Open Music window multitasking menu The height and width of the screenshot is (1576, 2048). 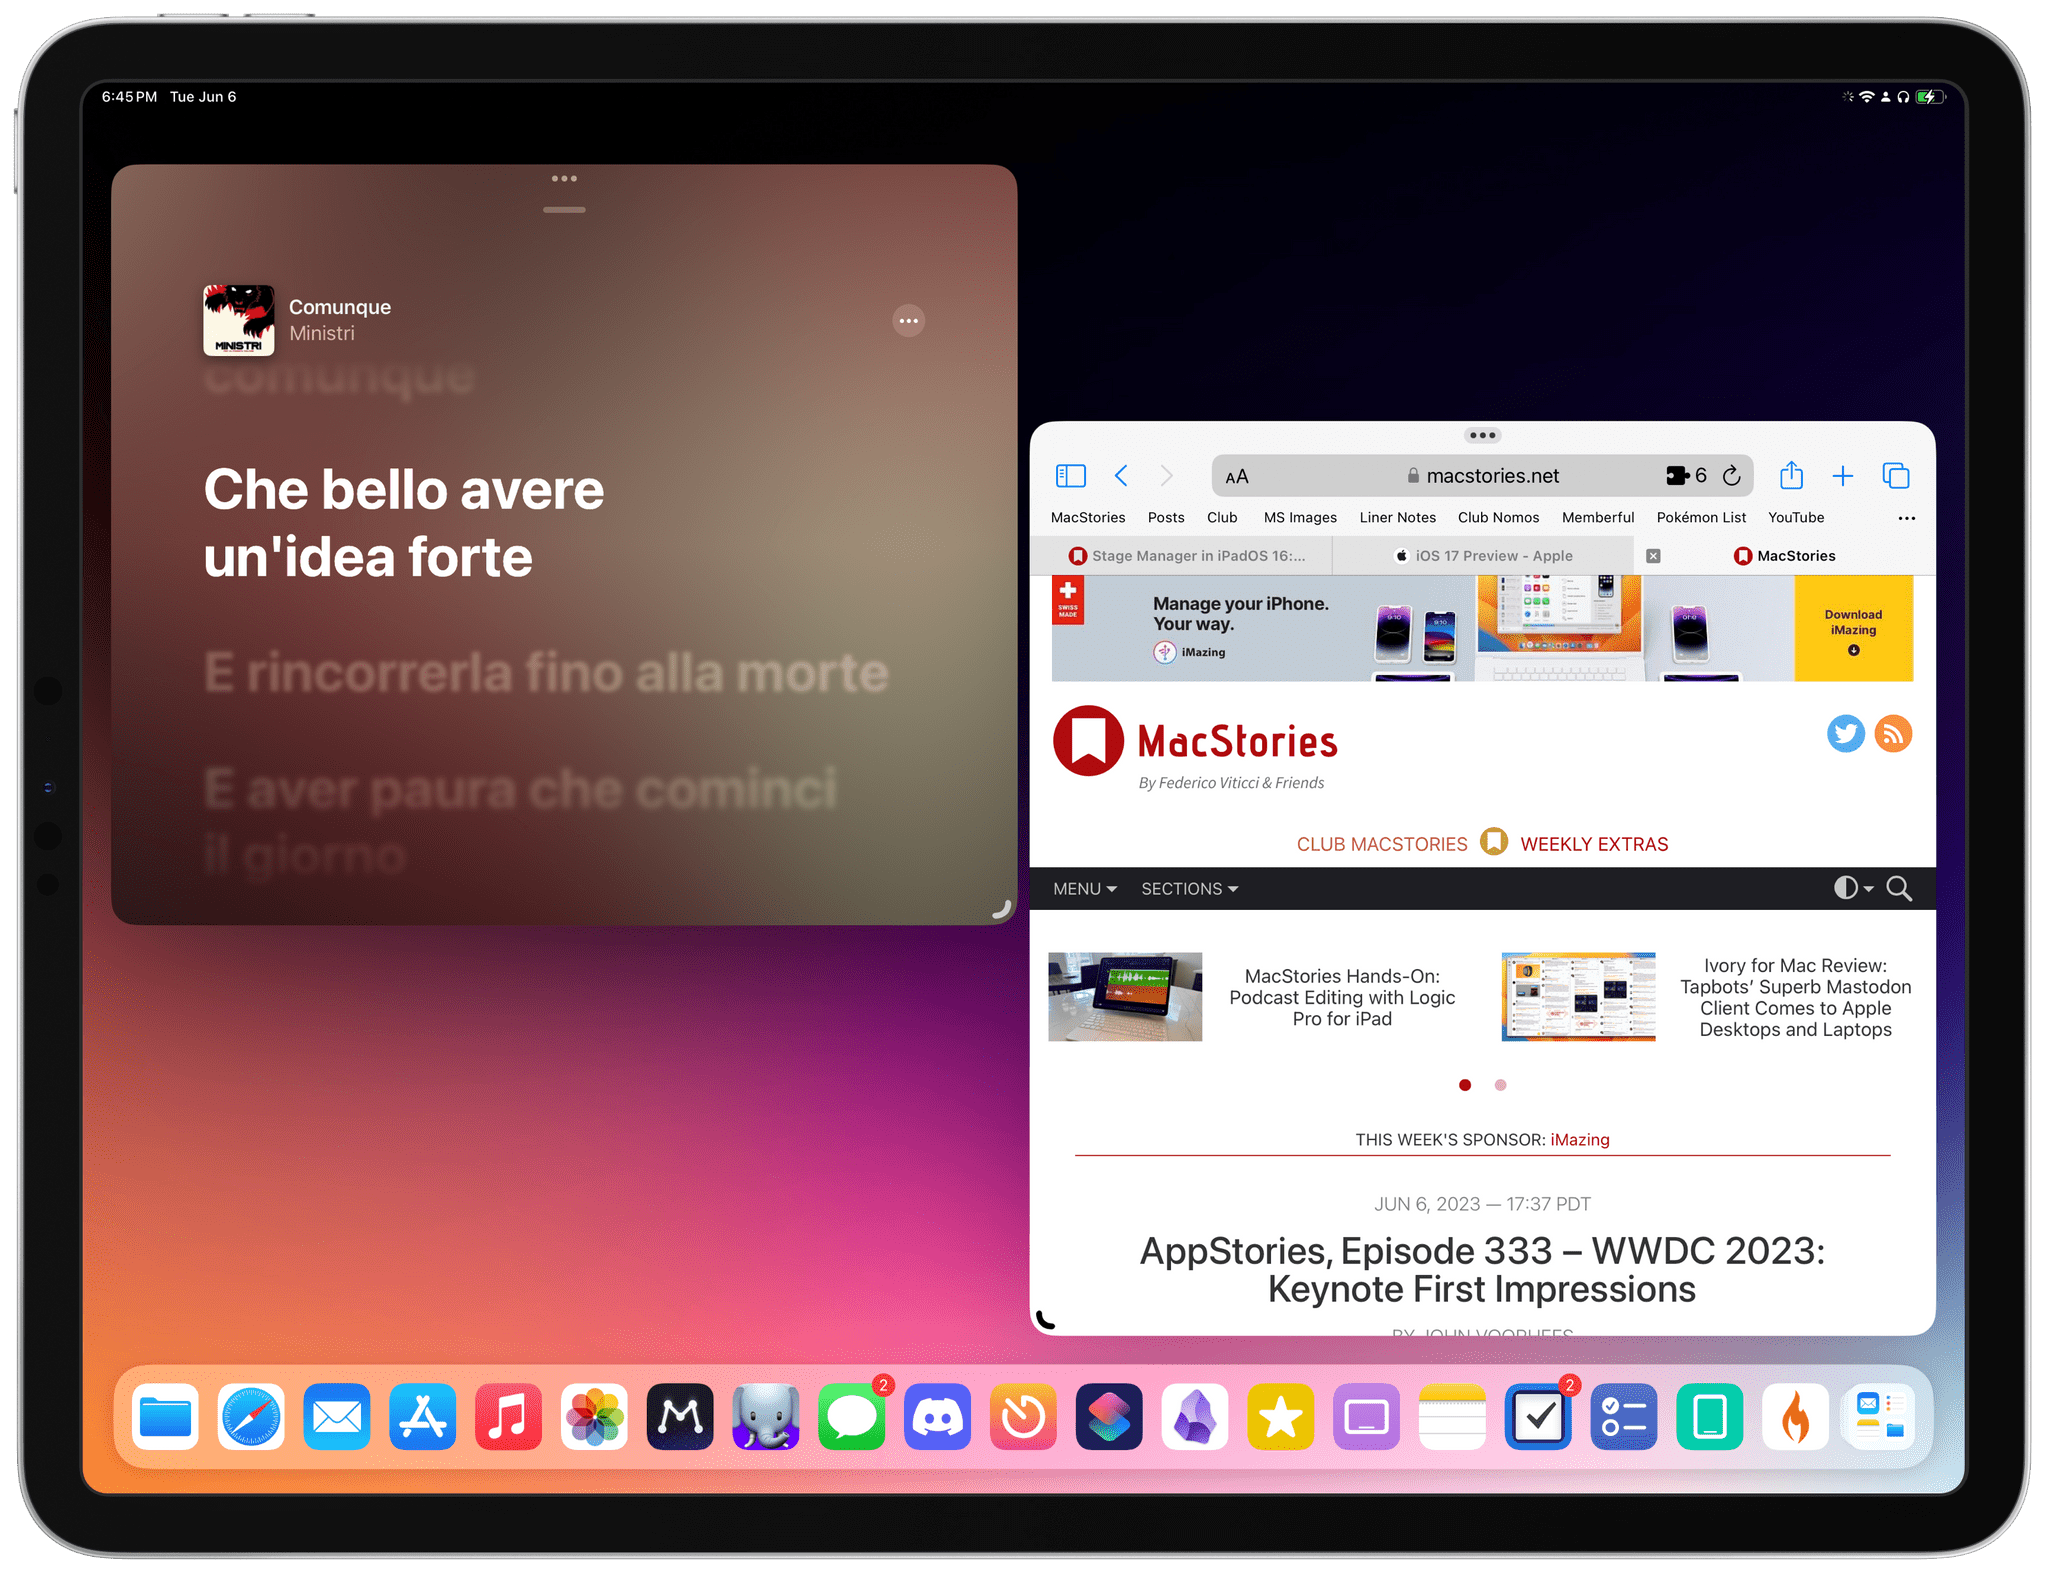tap(564, 179)
